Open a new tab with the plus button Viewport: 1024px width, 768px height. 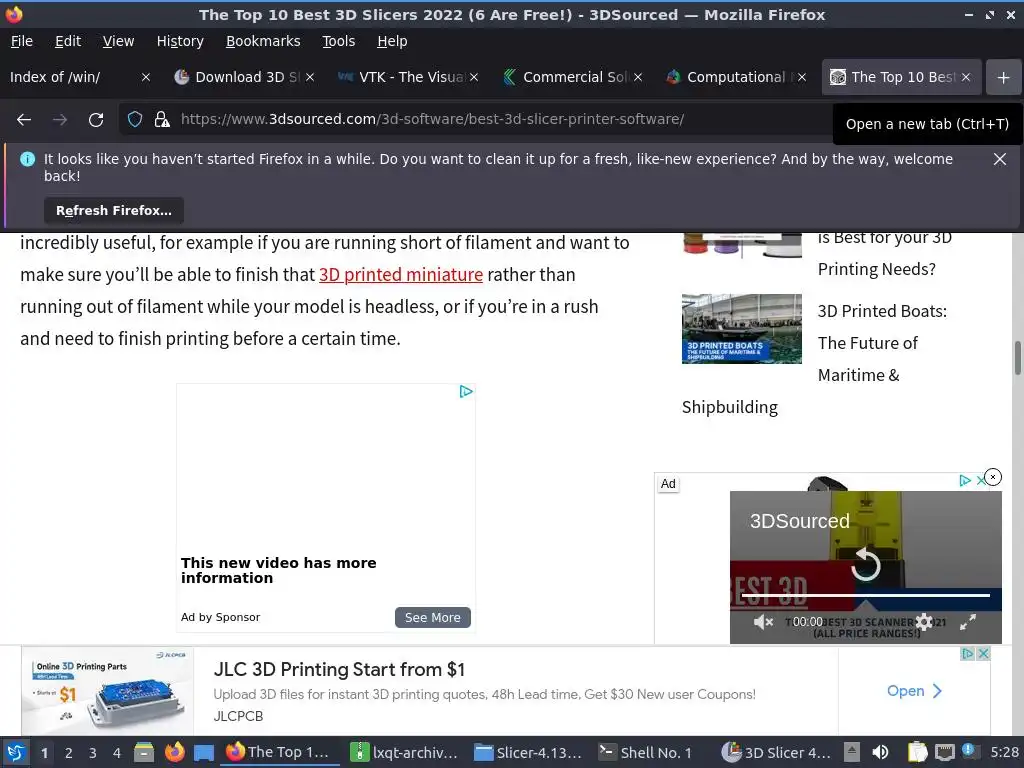click(x=1003, y=77)
